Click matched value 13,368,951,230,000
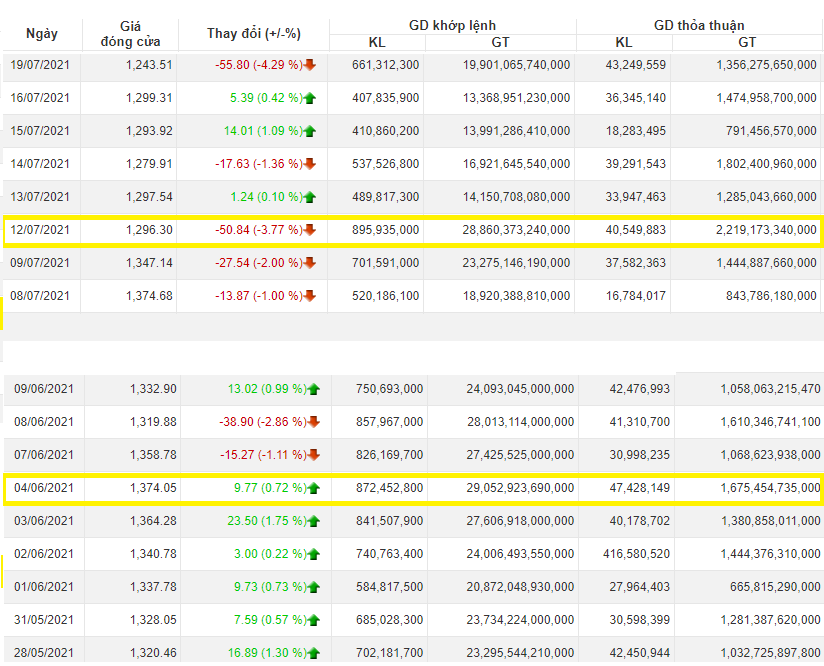 coord(516,98)
